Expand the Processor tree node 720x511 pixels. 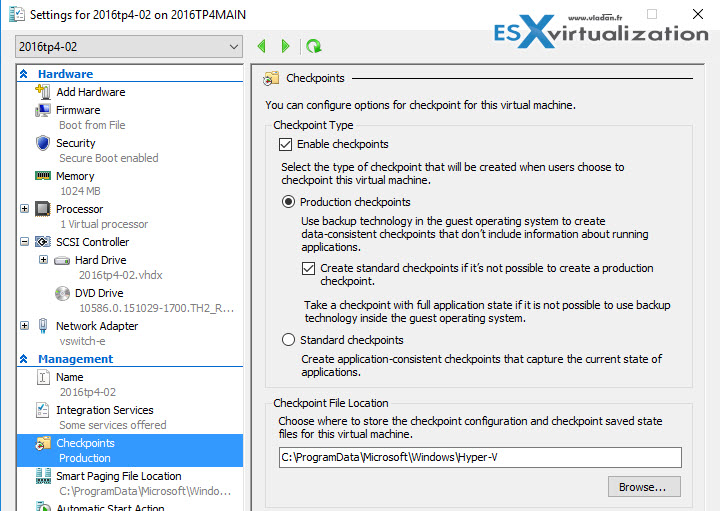(x=25, y=209)
